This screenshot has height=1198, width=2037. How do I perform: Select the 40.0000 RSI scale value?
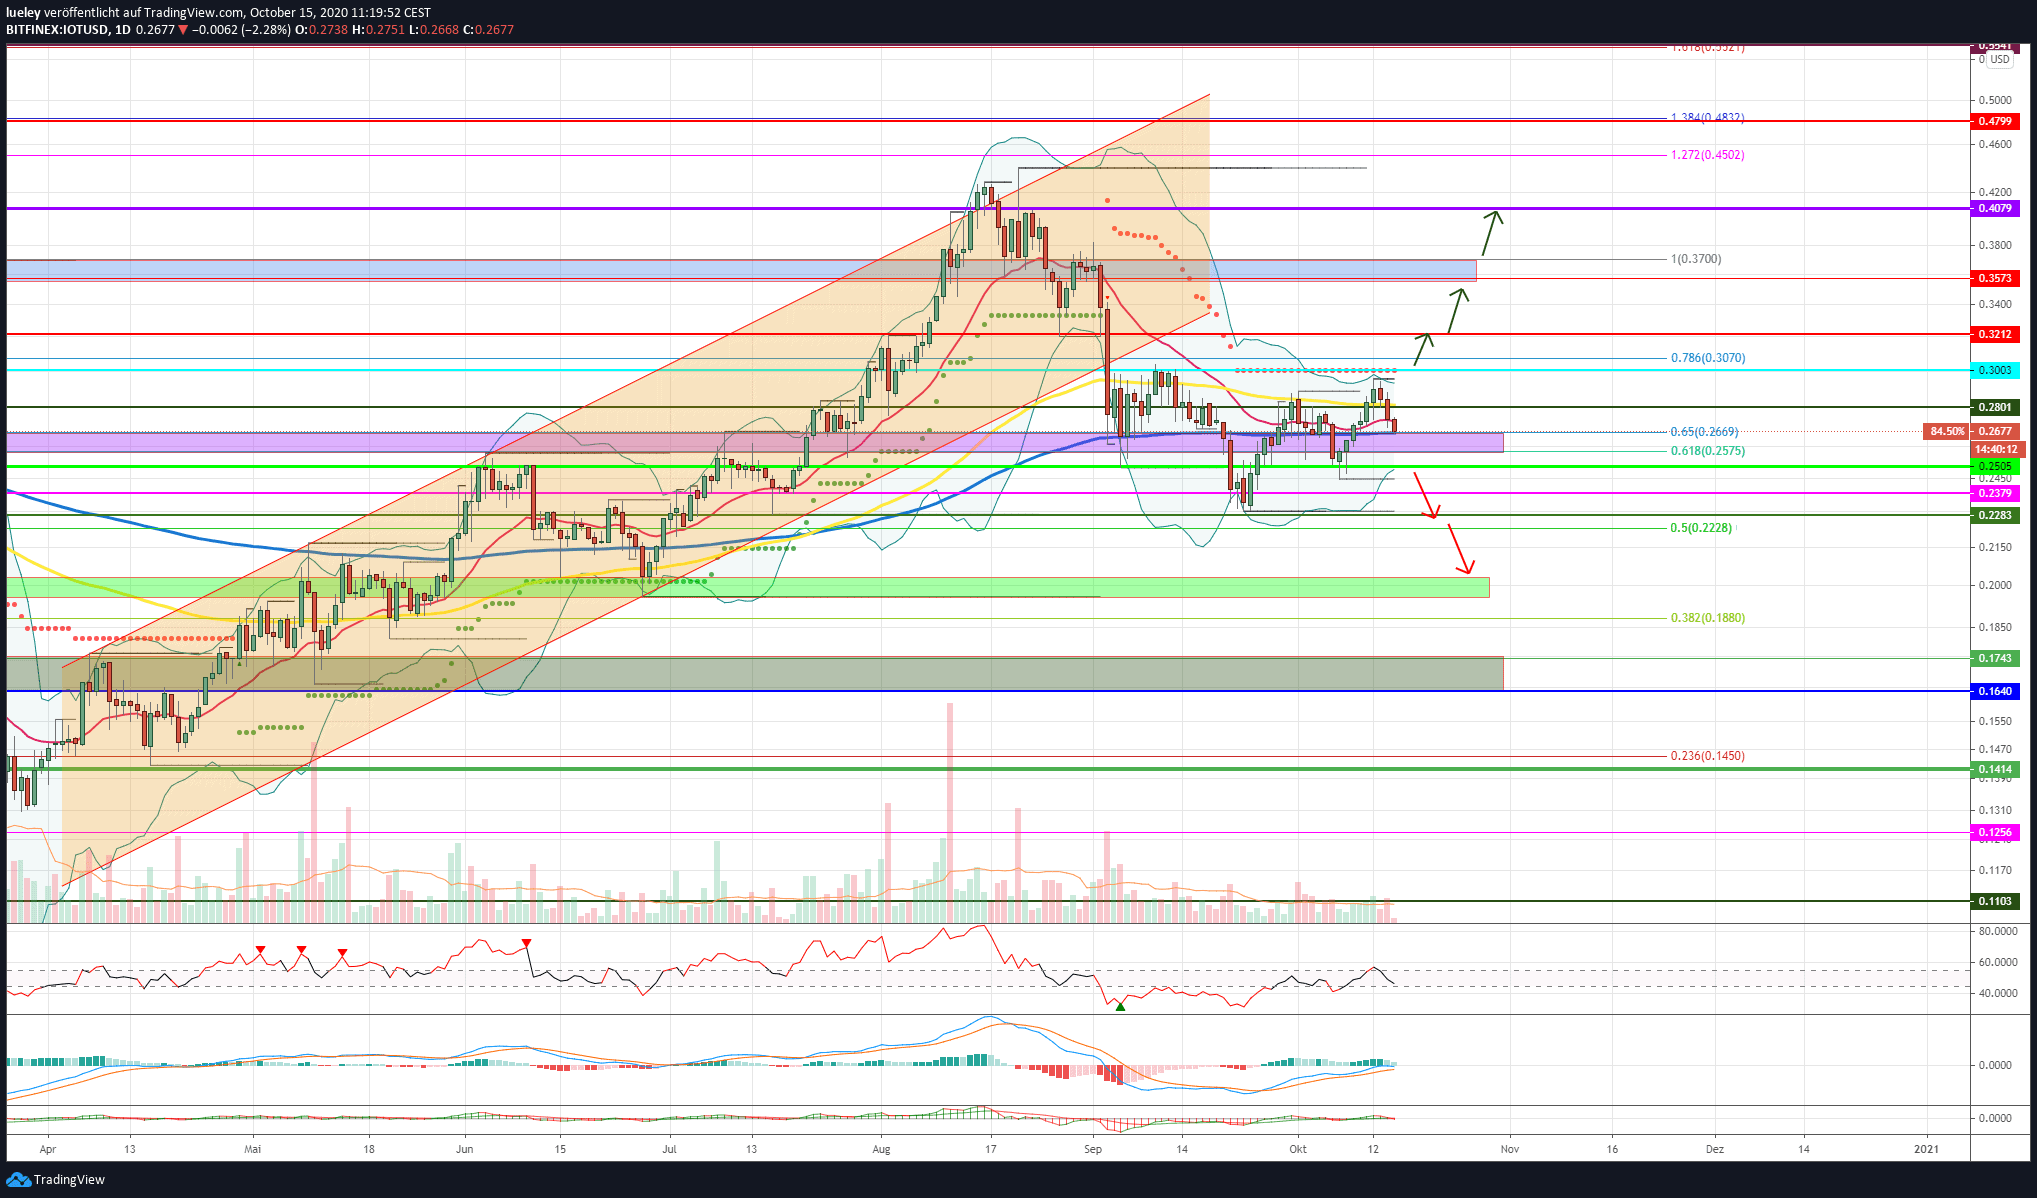(1998, 994)
